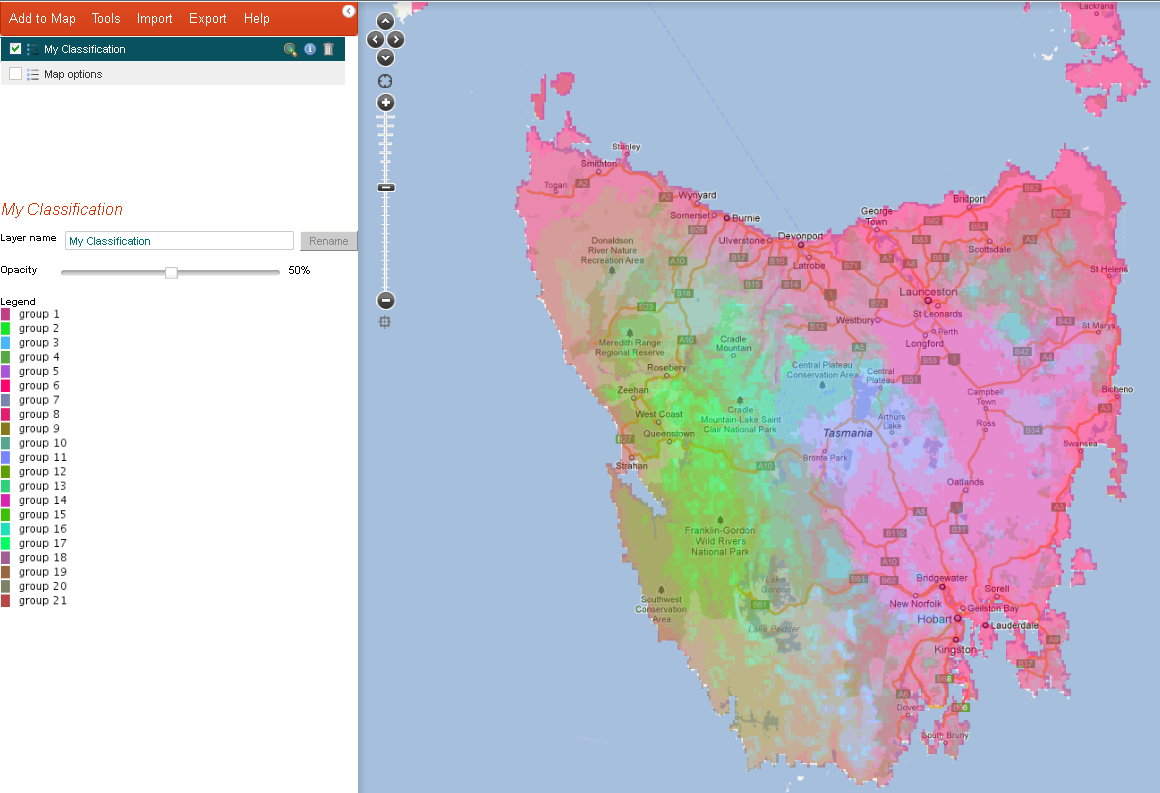Click the zoom slider handle
The height and width of the screenshot is (793, 1160).
385,188
